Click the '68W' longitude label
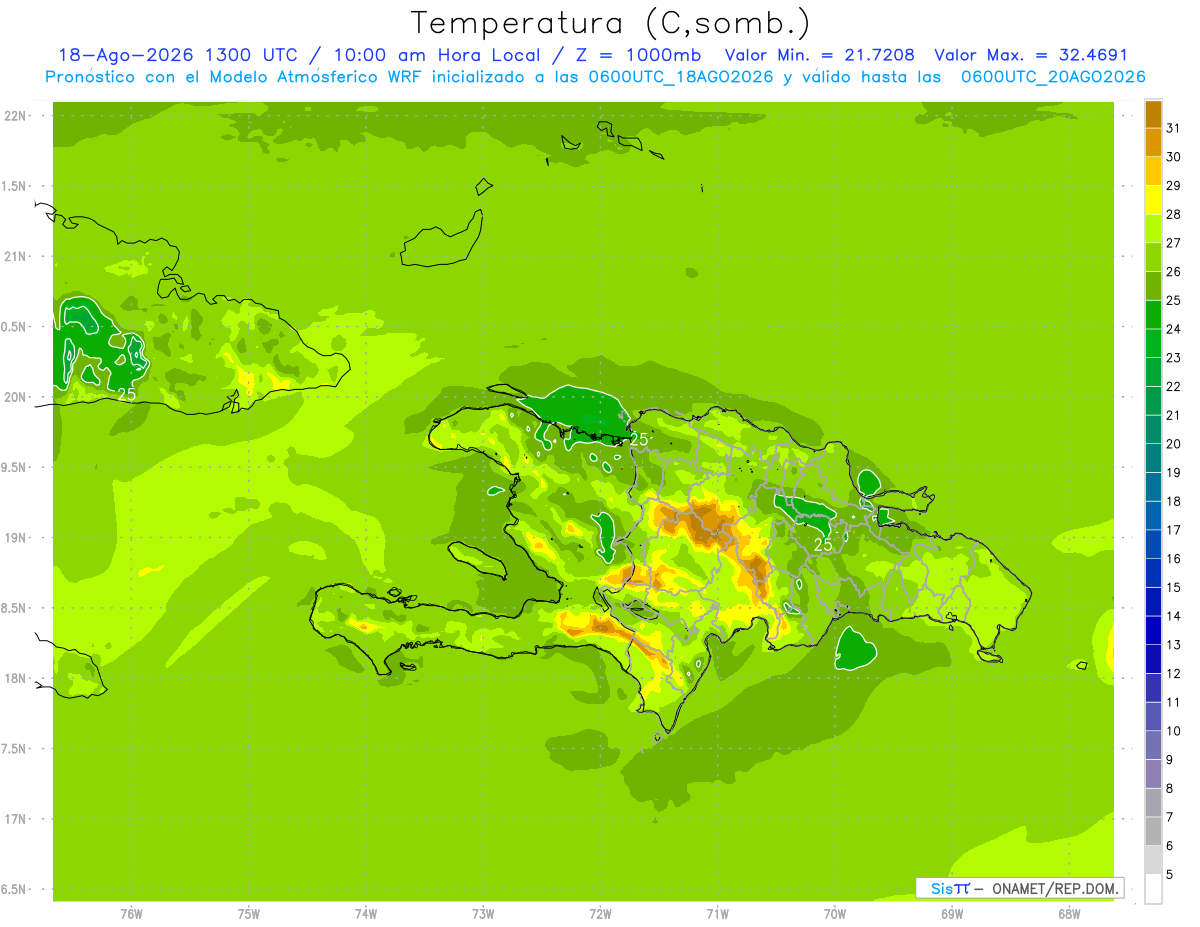Viewport: 1200px width, 927px height. tap(1069, 914)
